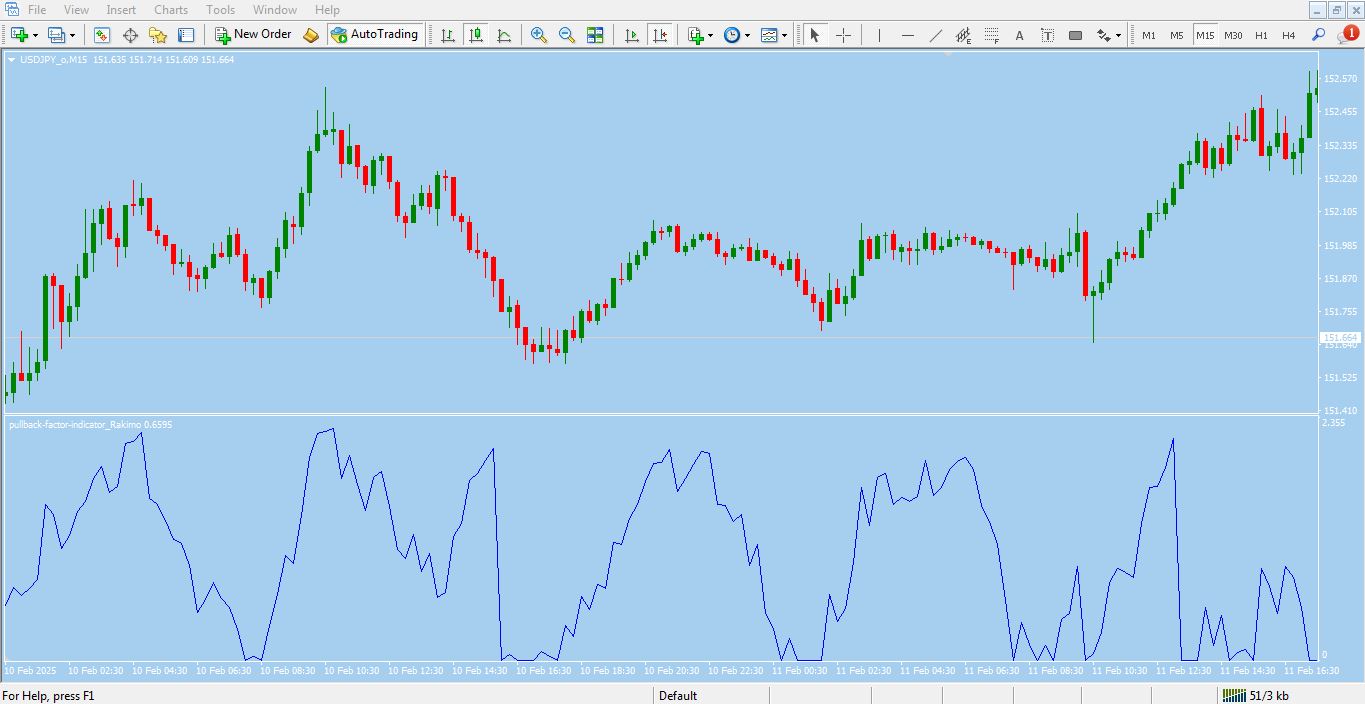Open the Insert menu

coord(121,10)
